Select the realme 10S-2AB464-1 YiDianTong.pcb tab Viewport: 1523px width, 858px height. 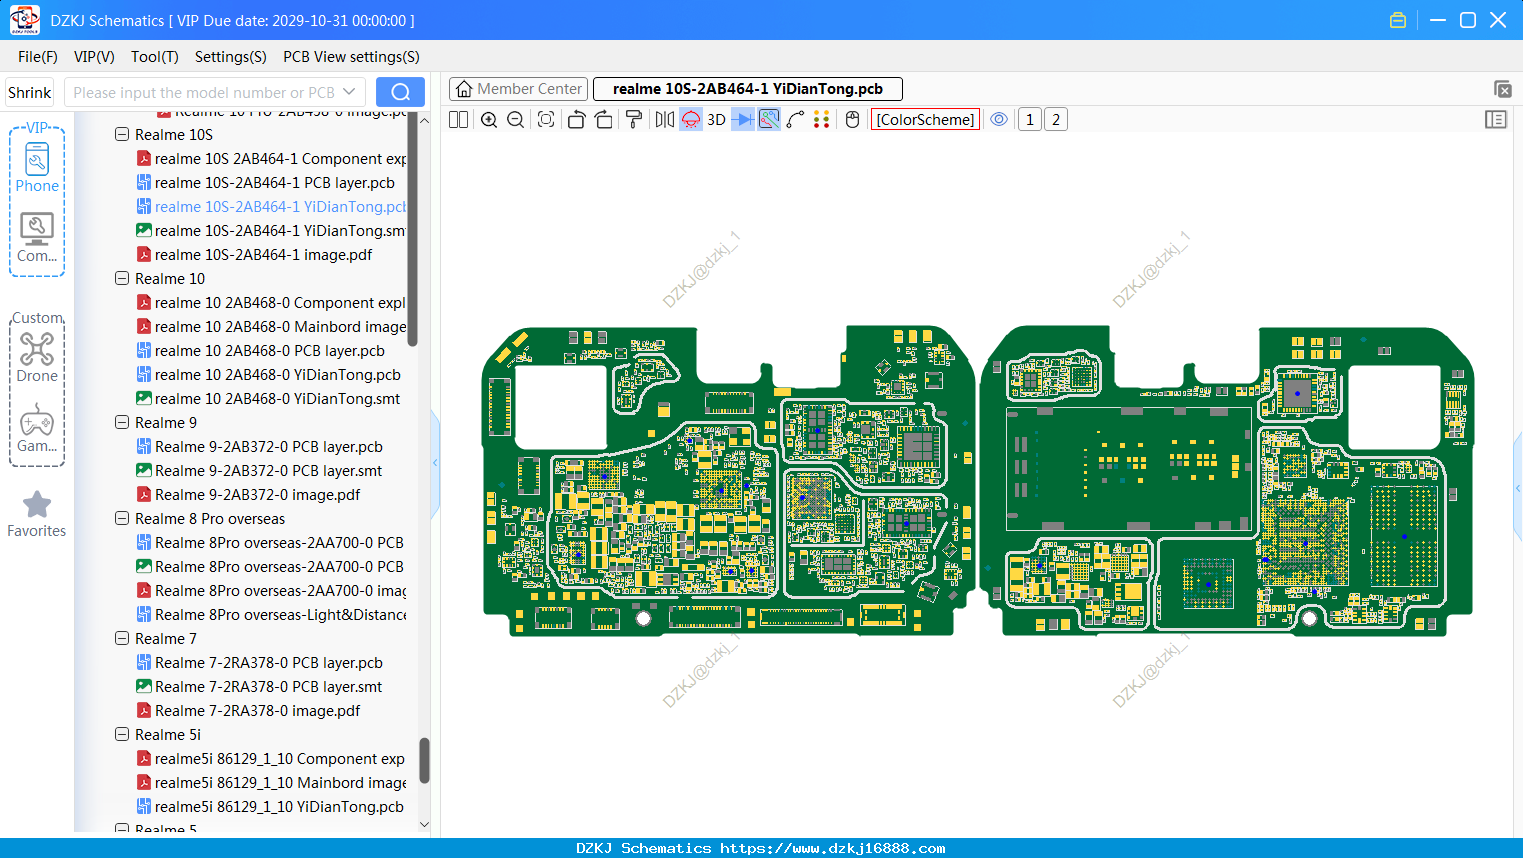(748, 89)
